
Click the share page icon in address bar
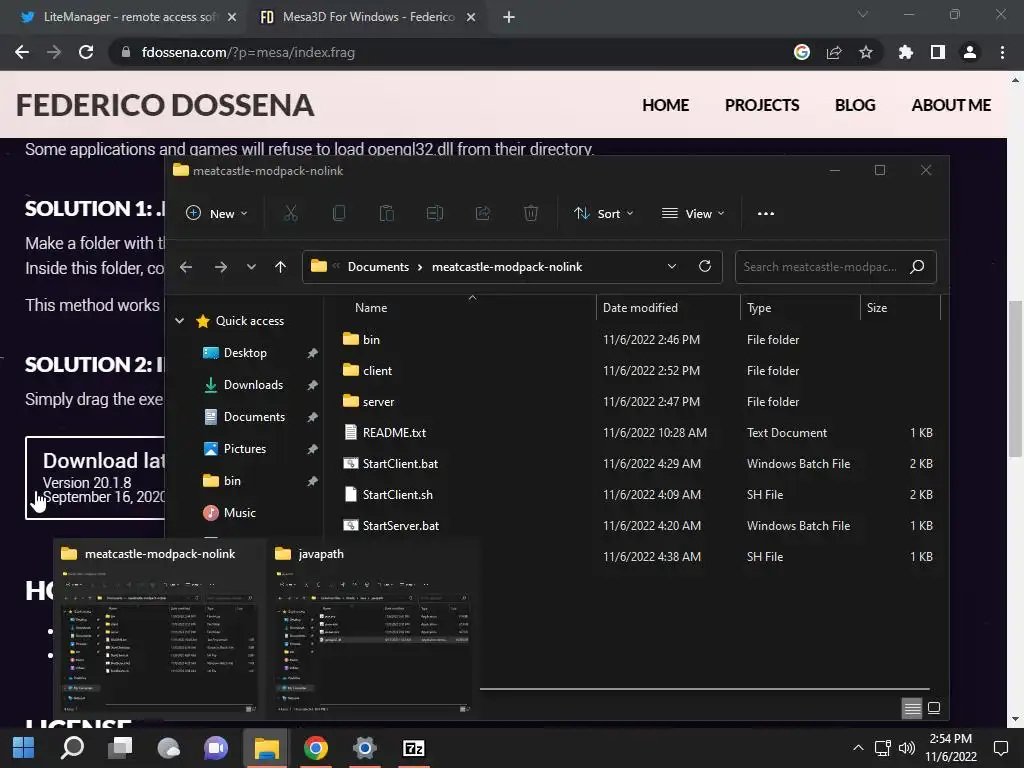point(834,52)
